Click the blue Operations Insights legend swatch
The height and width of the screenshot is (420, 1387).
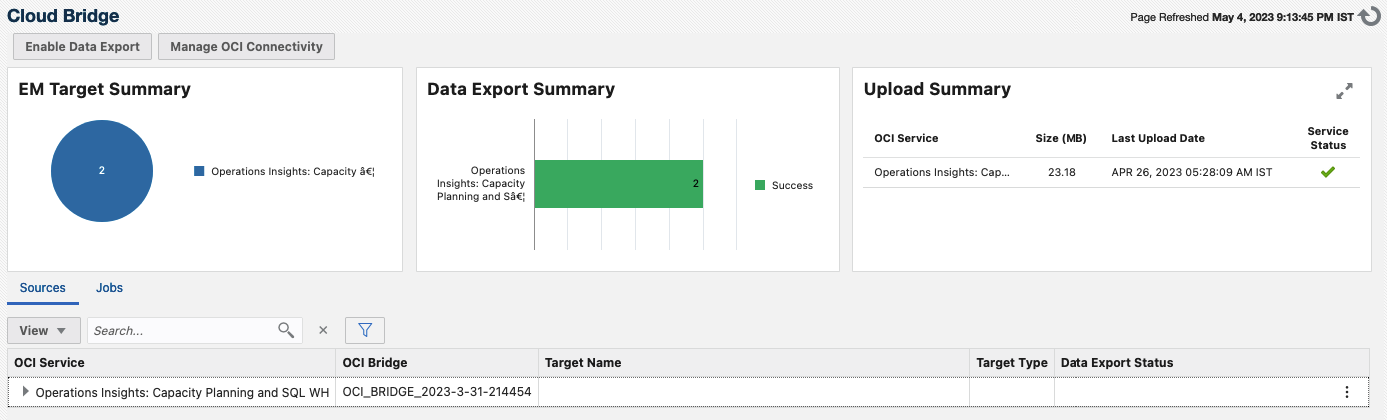(199, 171)
